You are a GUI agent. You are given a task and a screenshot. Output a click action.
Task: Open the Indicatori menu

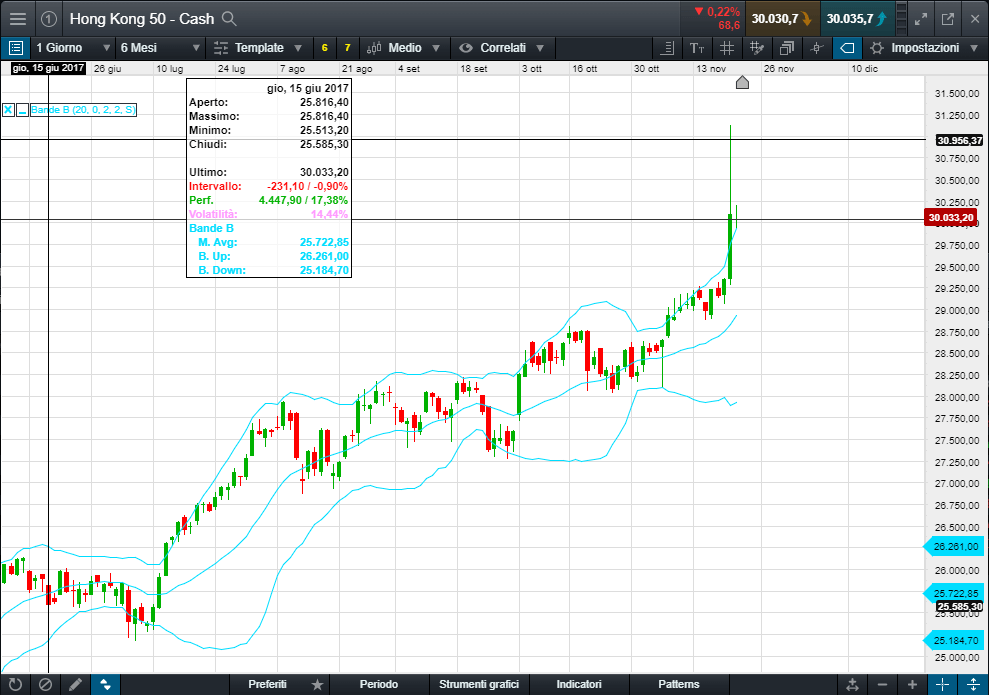(x=579, y=685)
